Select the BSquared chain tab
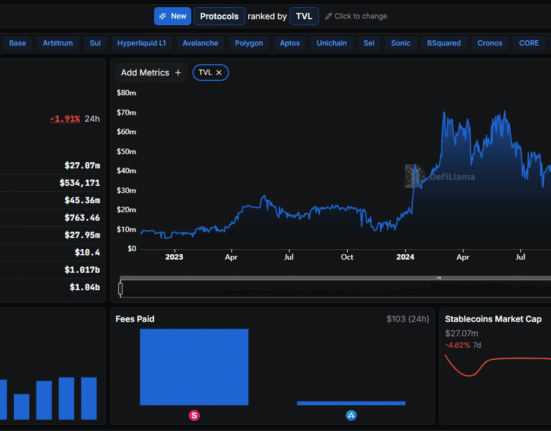This screenshot has width=551, height=431. pos(443,43)
